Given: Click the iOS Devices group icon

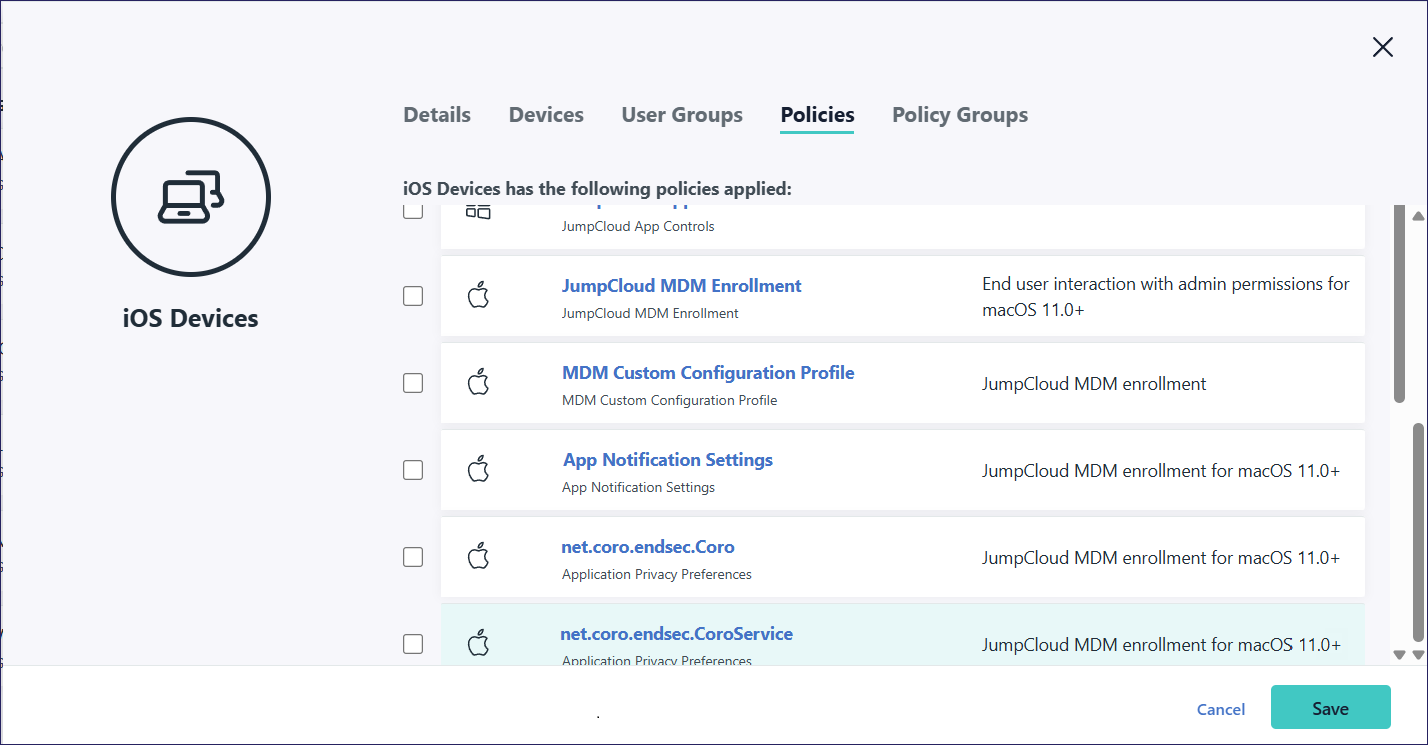Looking at the screenshot, I should pos(191,197).
